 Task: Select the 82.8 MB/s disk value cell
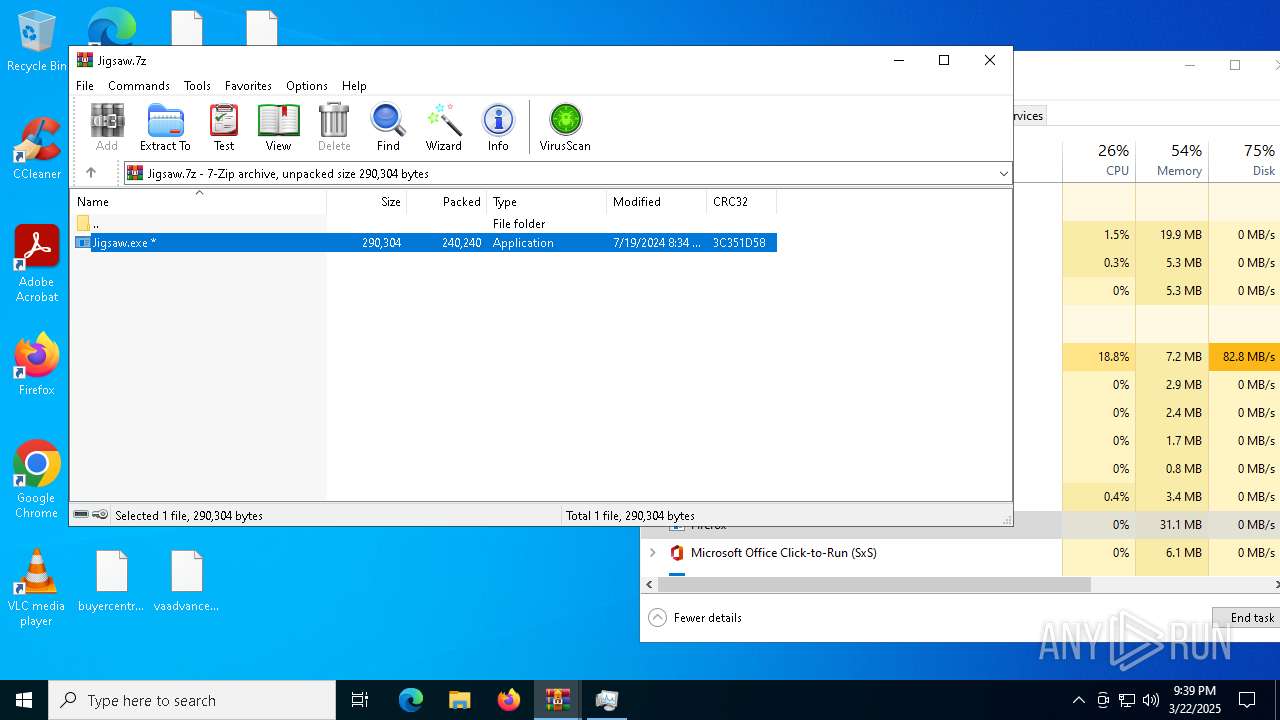pyautogui.click(x=1245, y=357)
